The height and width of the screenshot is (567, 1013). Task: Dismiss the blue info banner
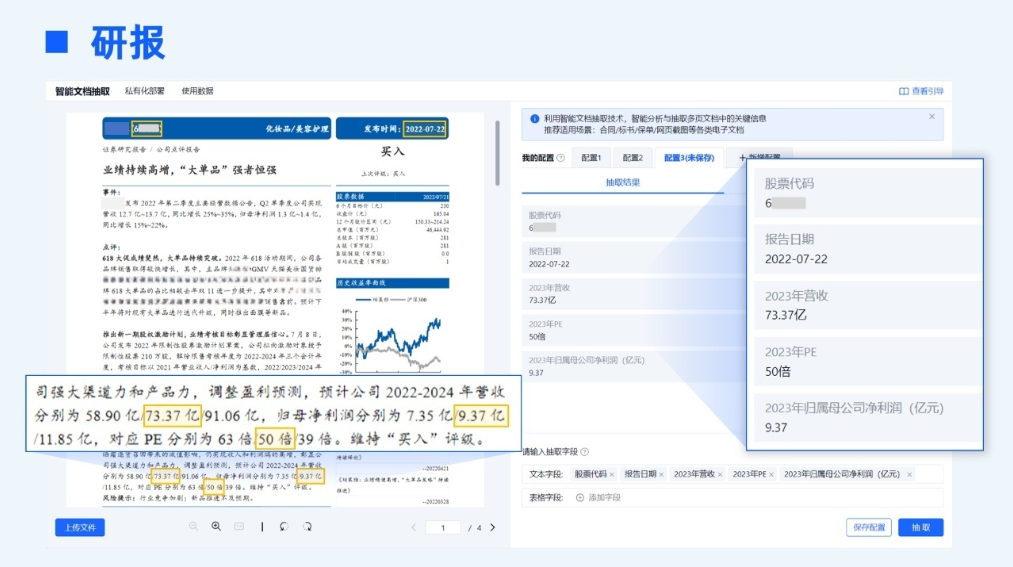(x=932, y=117)
